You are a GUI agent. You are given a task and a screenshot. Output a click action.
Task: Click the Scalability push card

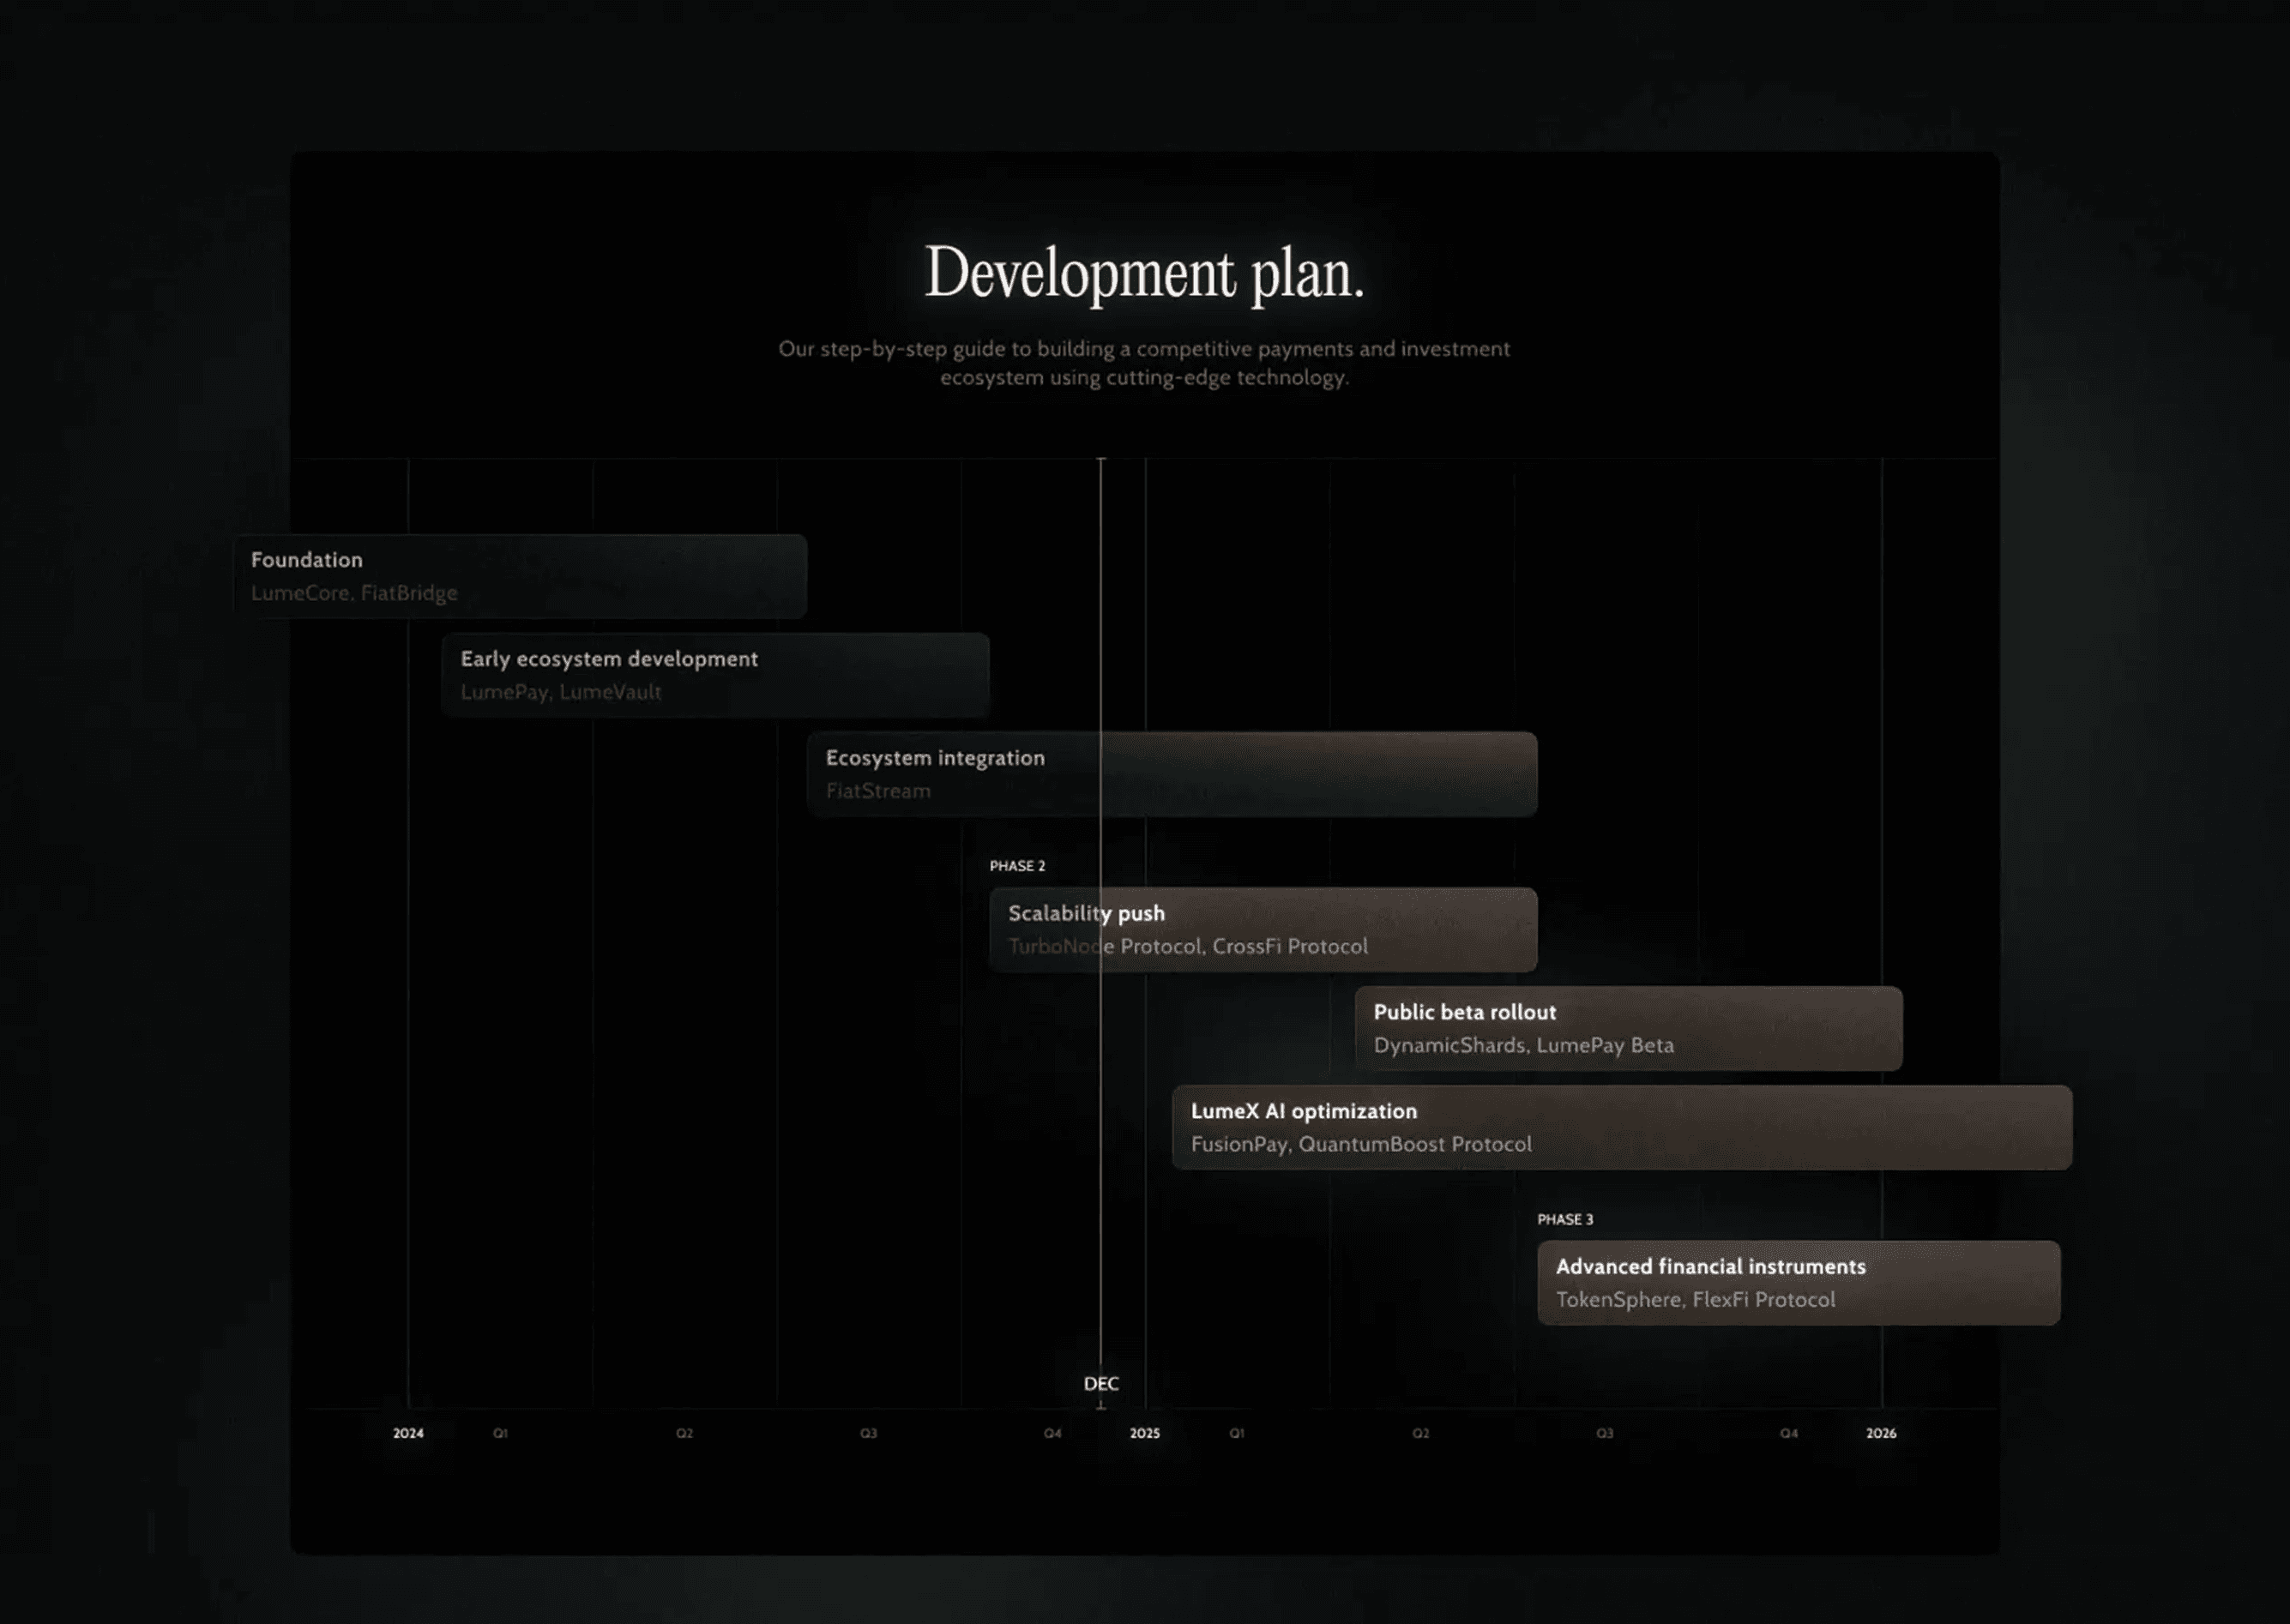pos(1262,929)
